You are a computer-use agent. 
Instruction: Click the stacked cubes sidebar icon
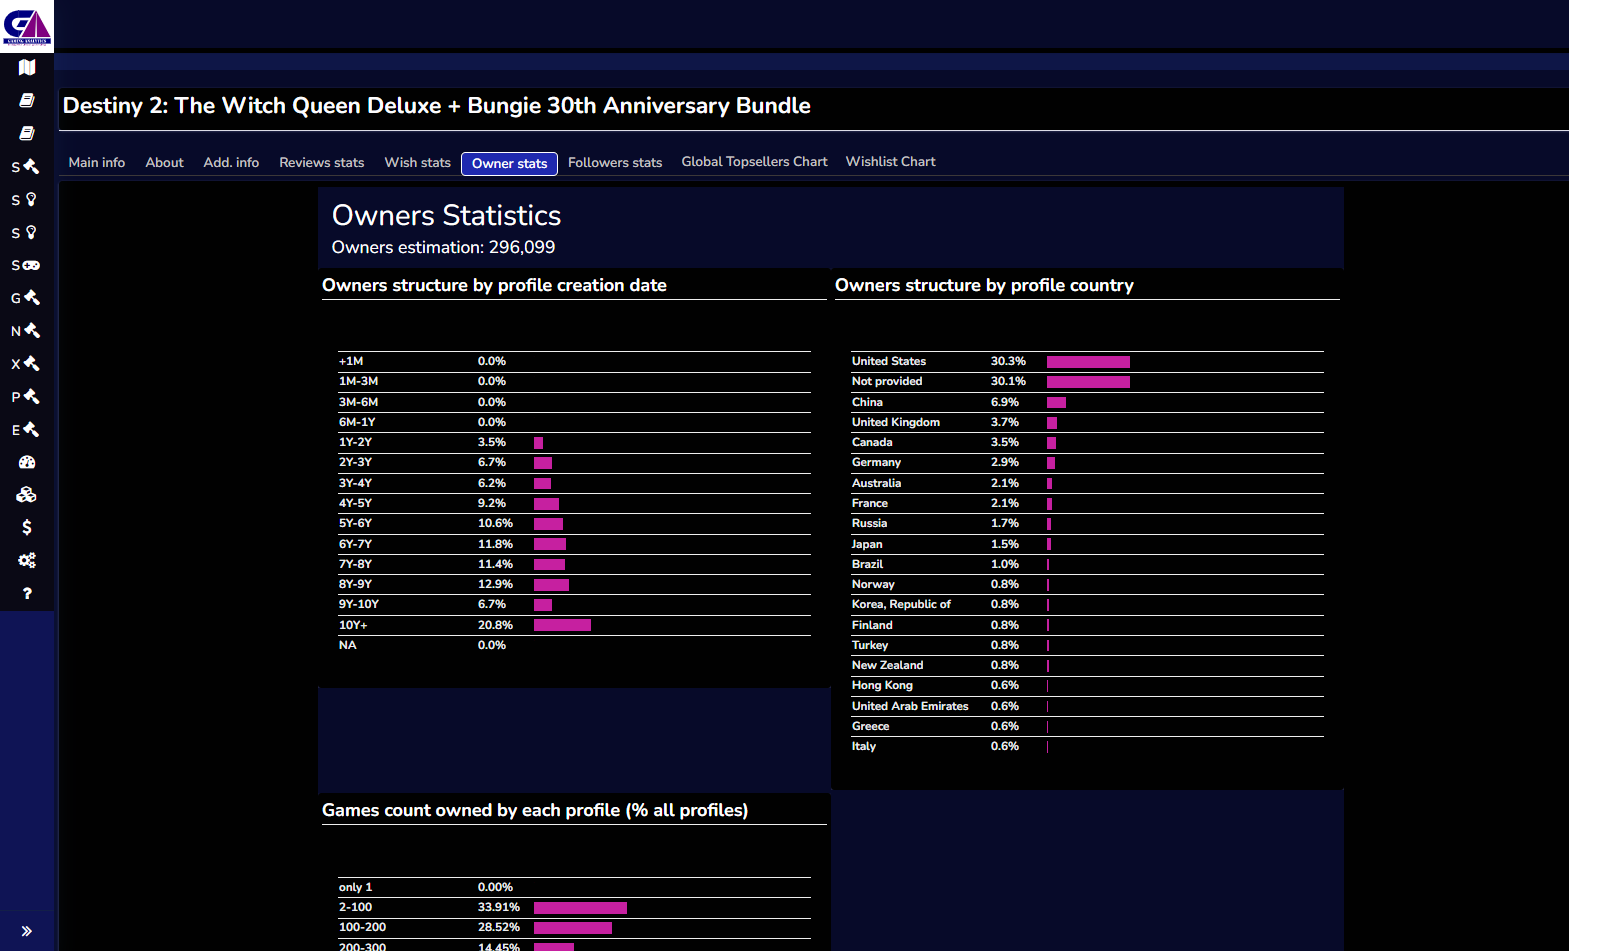[x=27, y=495]
